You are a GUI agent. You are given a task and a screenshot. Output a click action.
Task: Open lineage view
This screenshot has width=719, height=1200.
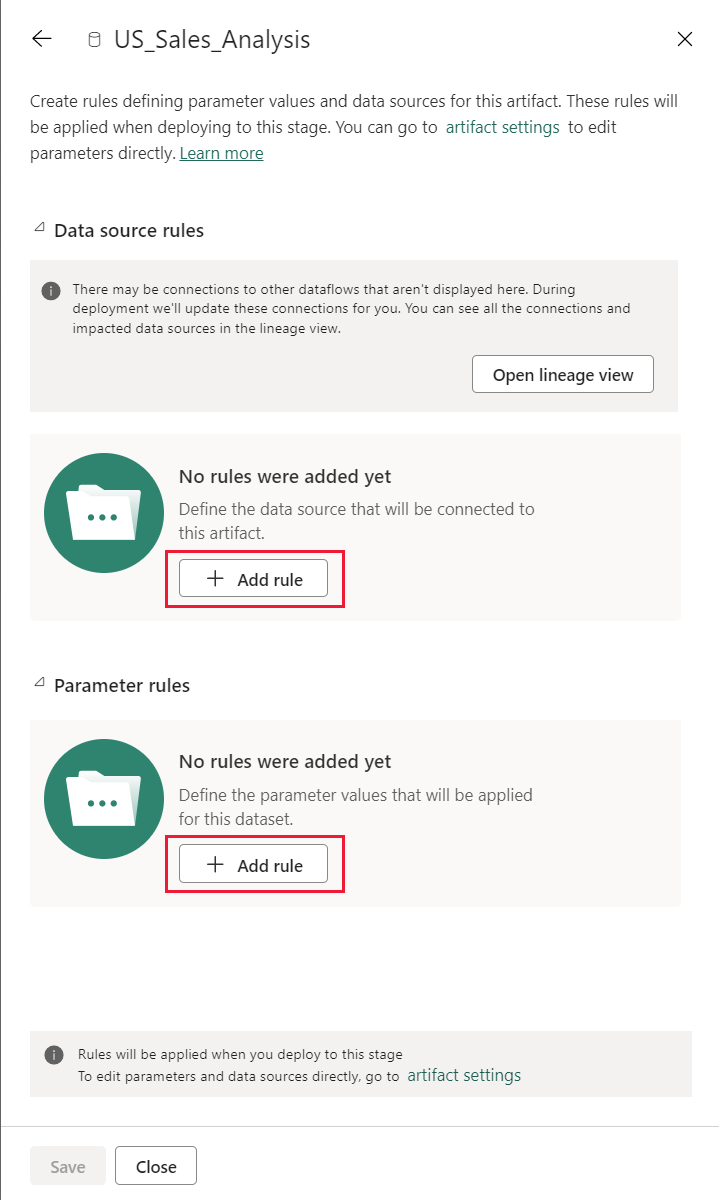coord(562,373)
